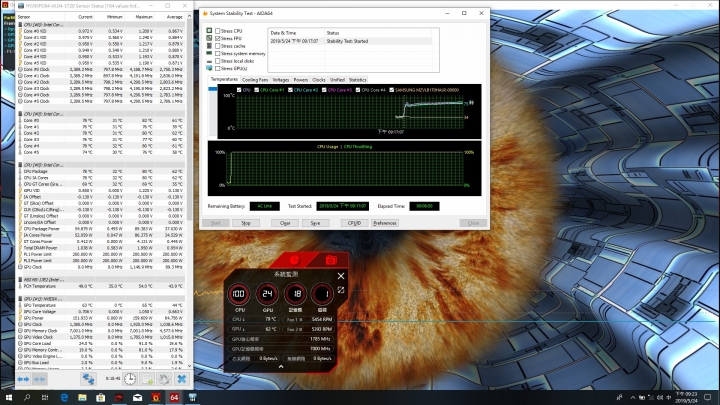Enable Stress cache checkbox
Image resolution: width=720 pixels, height=405 pixels.
tap(218, 46)
